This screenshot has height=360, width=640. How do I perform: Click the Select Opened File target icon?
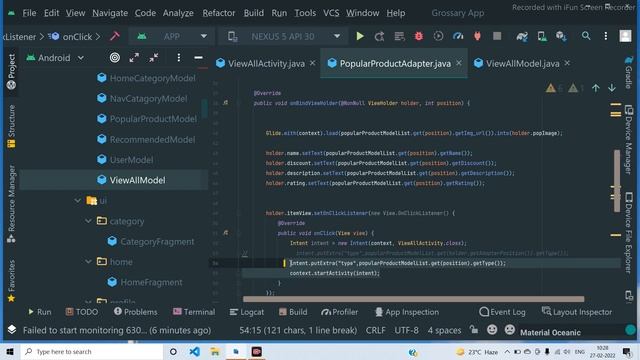tap(115, 58)
